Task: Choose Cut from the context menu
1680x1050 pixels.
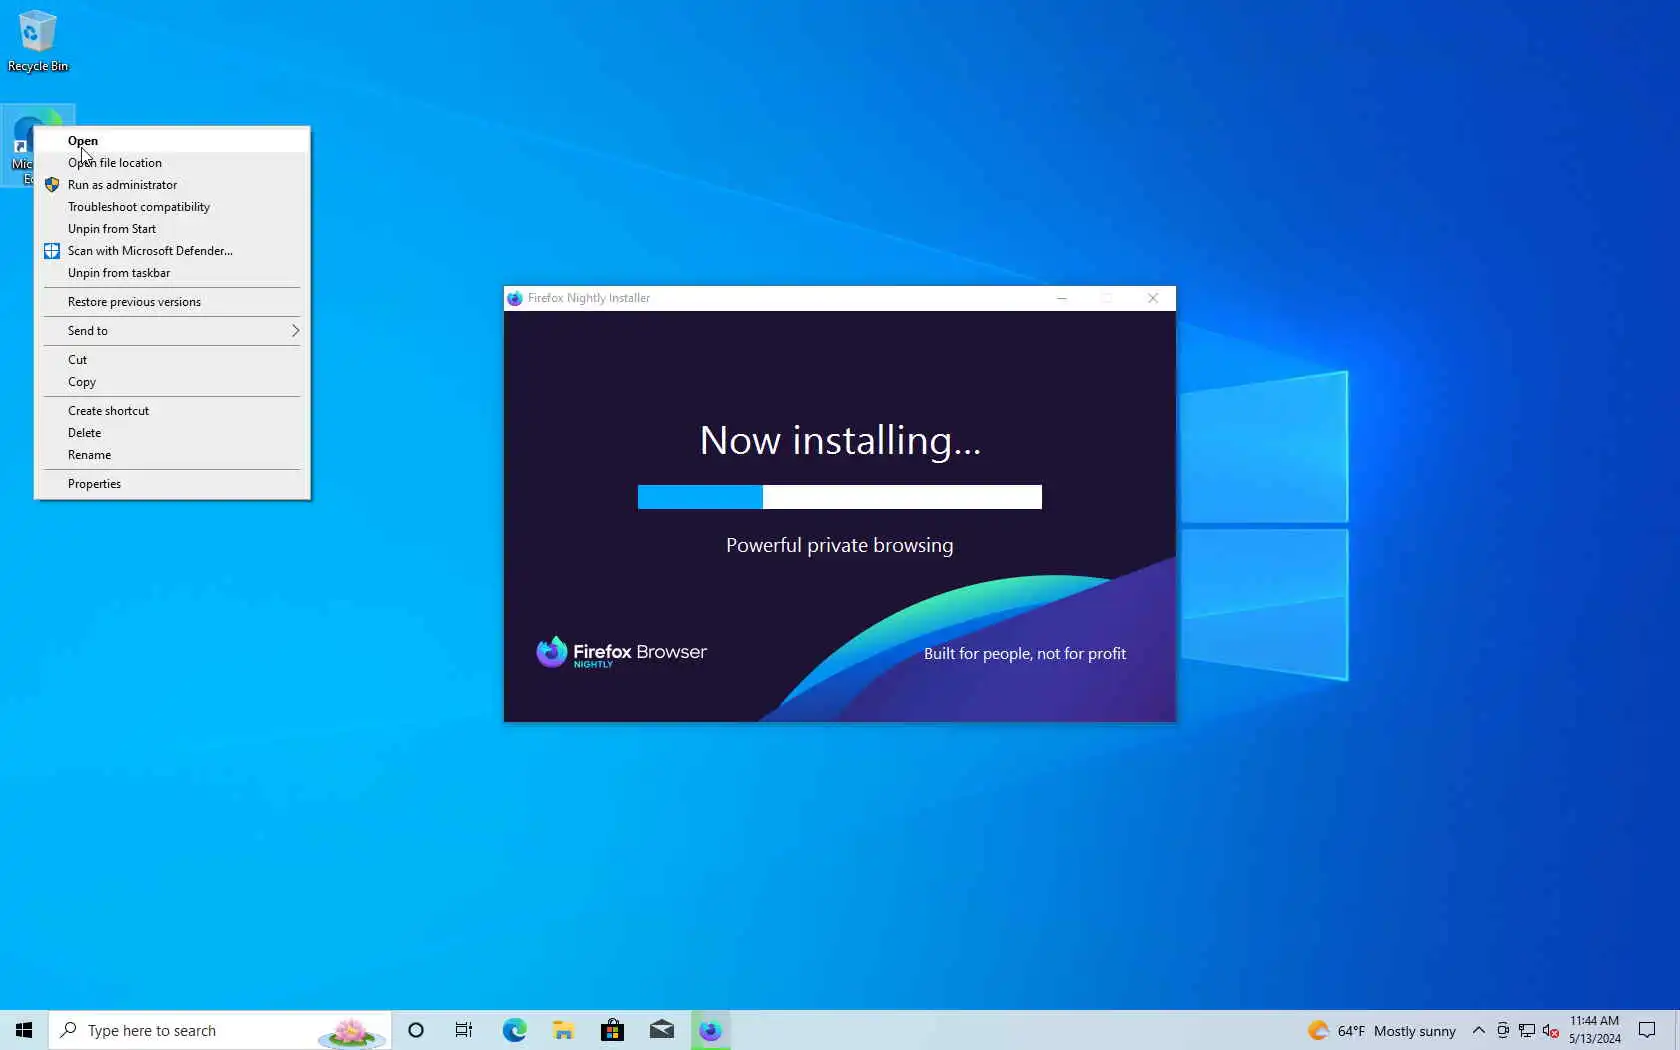Action: click(x=172, y=360)
